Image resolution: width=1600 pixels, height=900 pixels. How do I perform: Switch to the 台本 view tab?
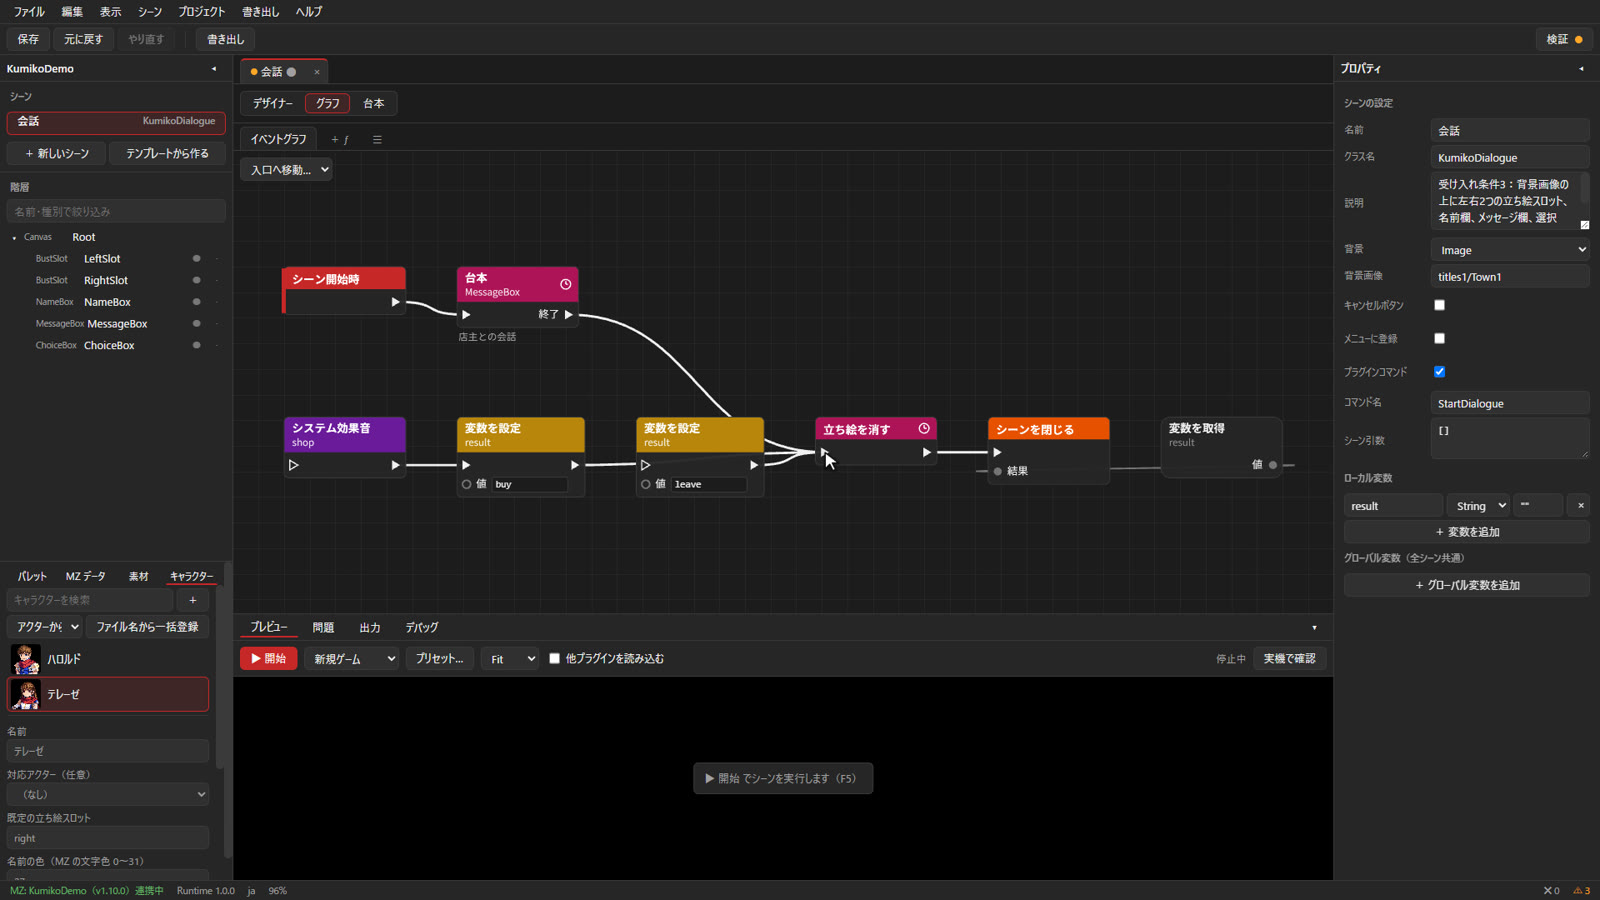[x=374, y=103]
